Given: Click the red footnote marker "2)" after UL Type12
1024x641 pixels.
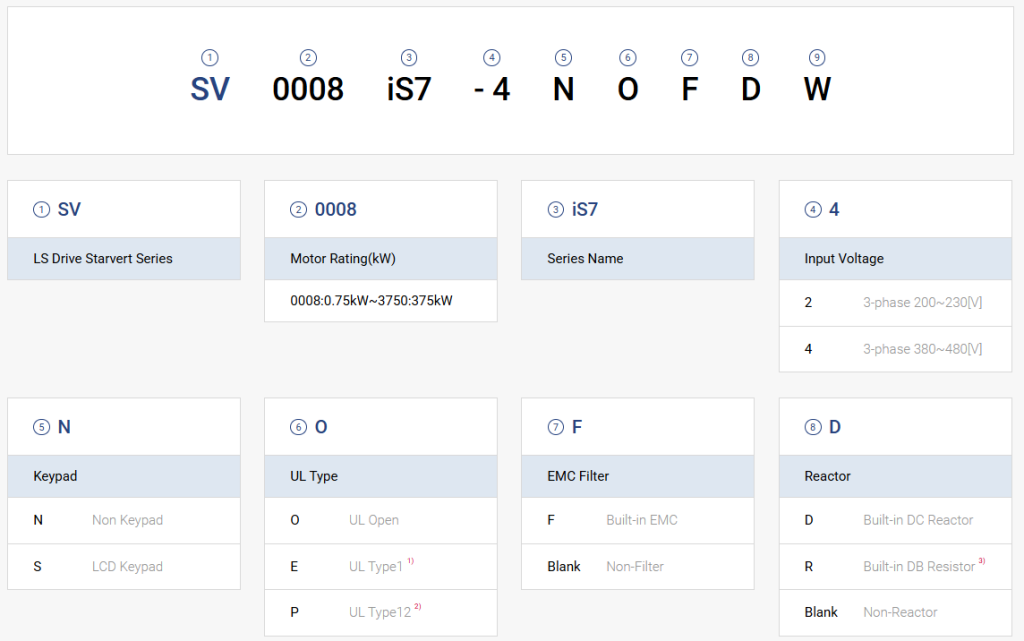Looking at the screenshot, I should [418, 606].
